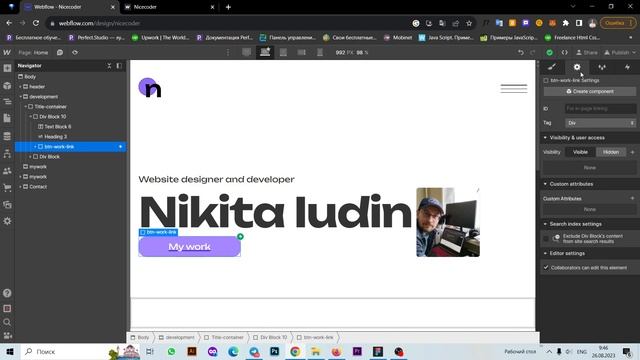Click Div Block 10 in breadcrumb bar

coord(270,338)
